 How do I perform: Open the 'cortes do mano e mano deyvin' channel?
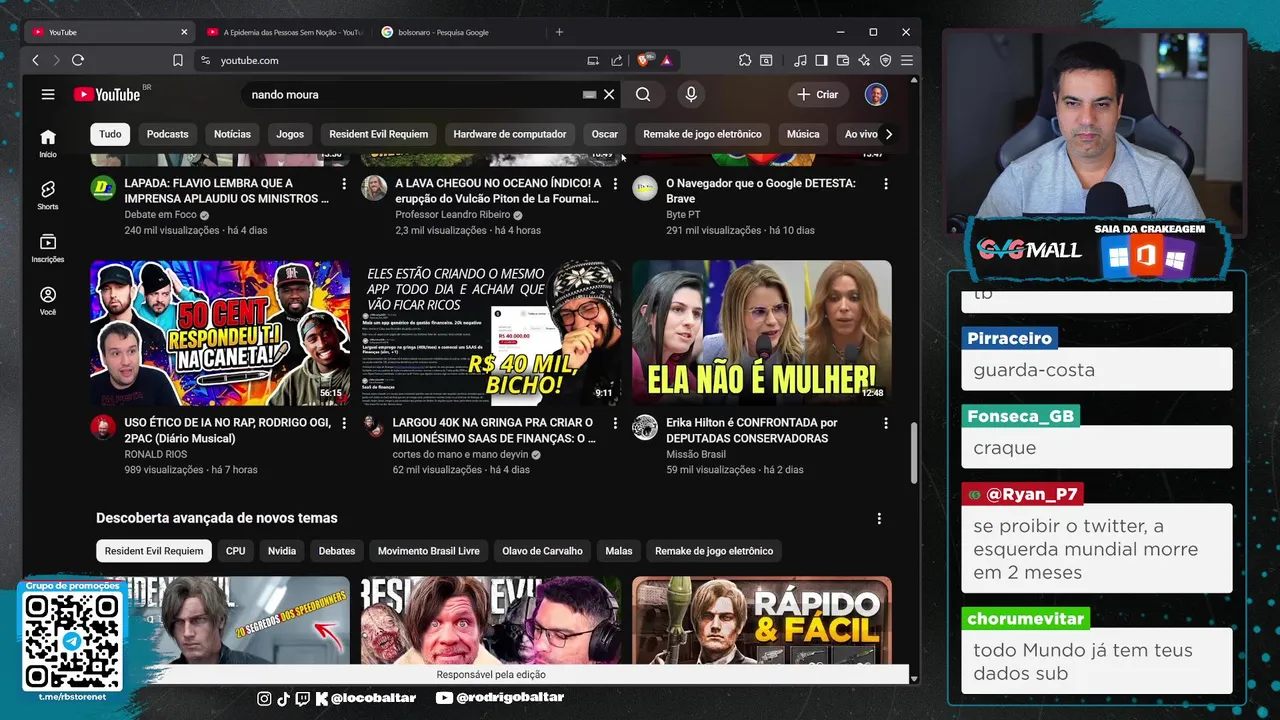[460, 454]
